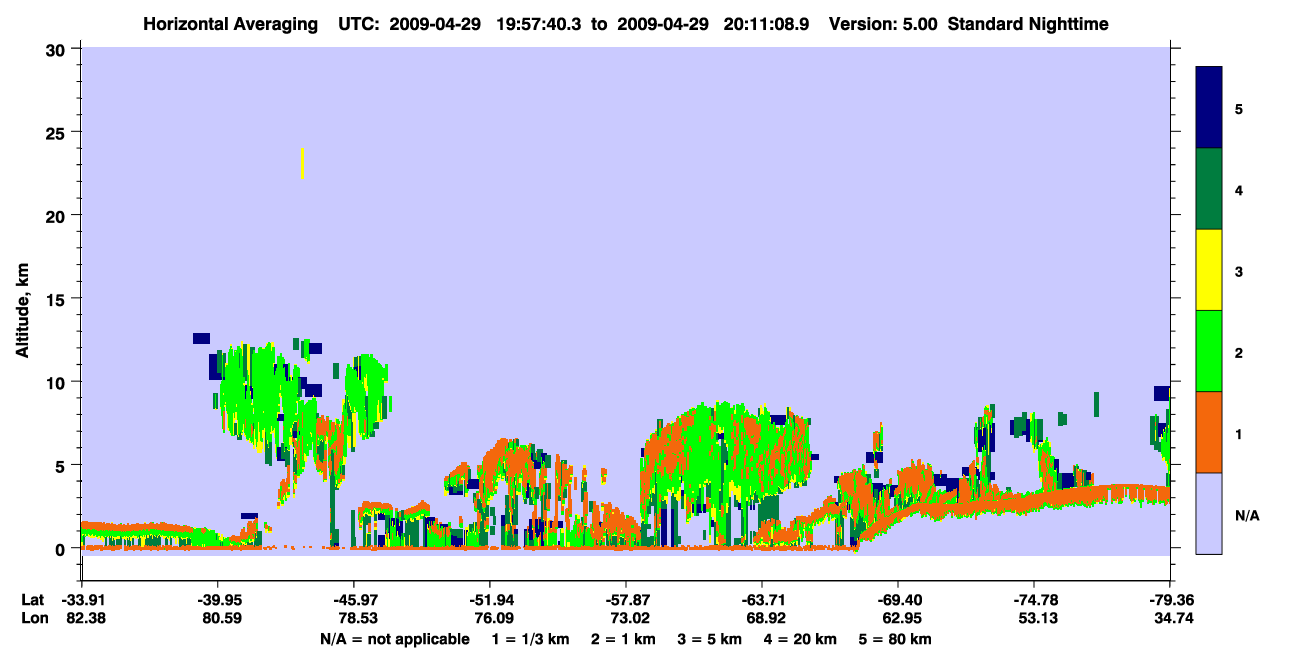
Task: Click the latitude value -33.91
Action: click(x=81, y=600)
